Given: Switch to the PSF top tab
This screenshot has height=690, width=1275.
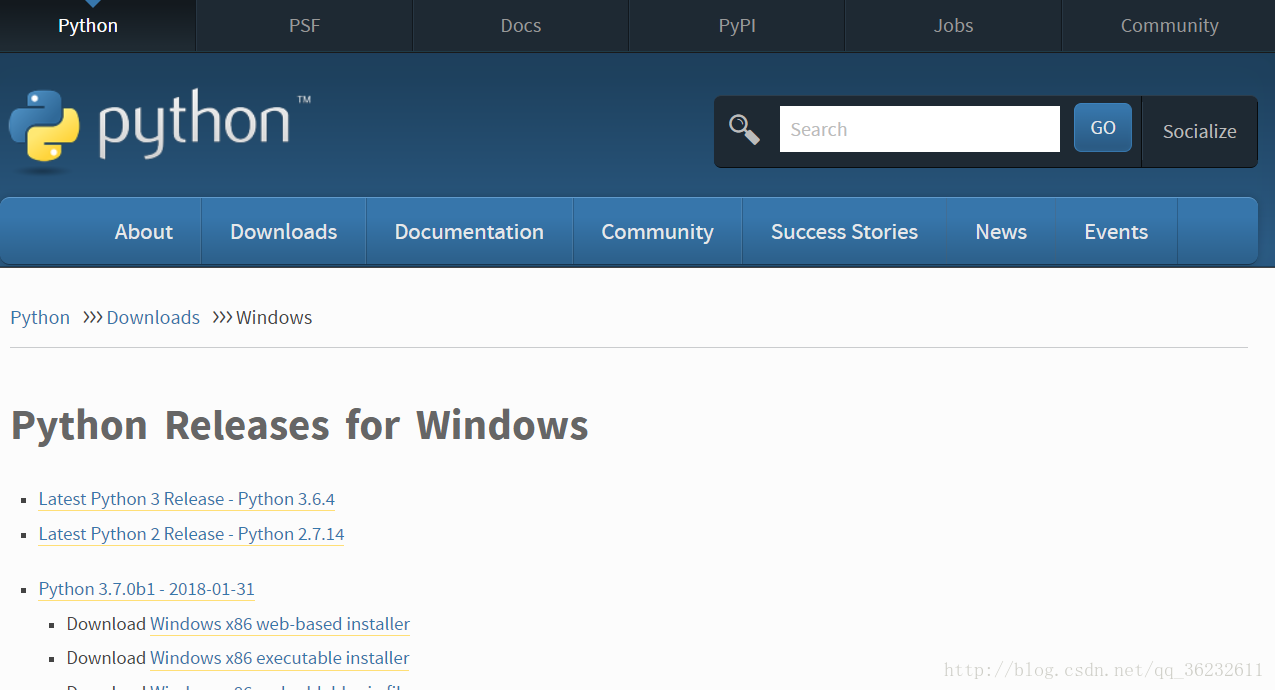Looking at the screenshot, I should click(x=304, y=26).
